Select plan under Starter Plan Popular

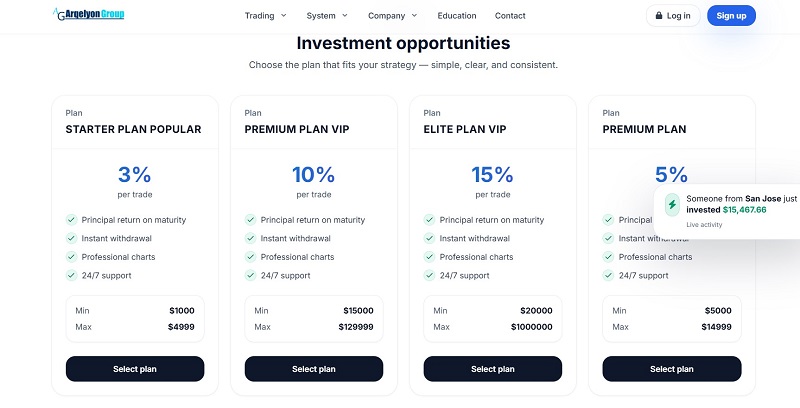coord(135,369)
